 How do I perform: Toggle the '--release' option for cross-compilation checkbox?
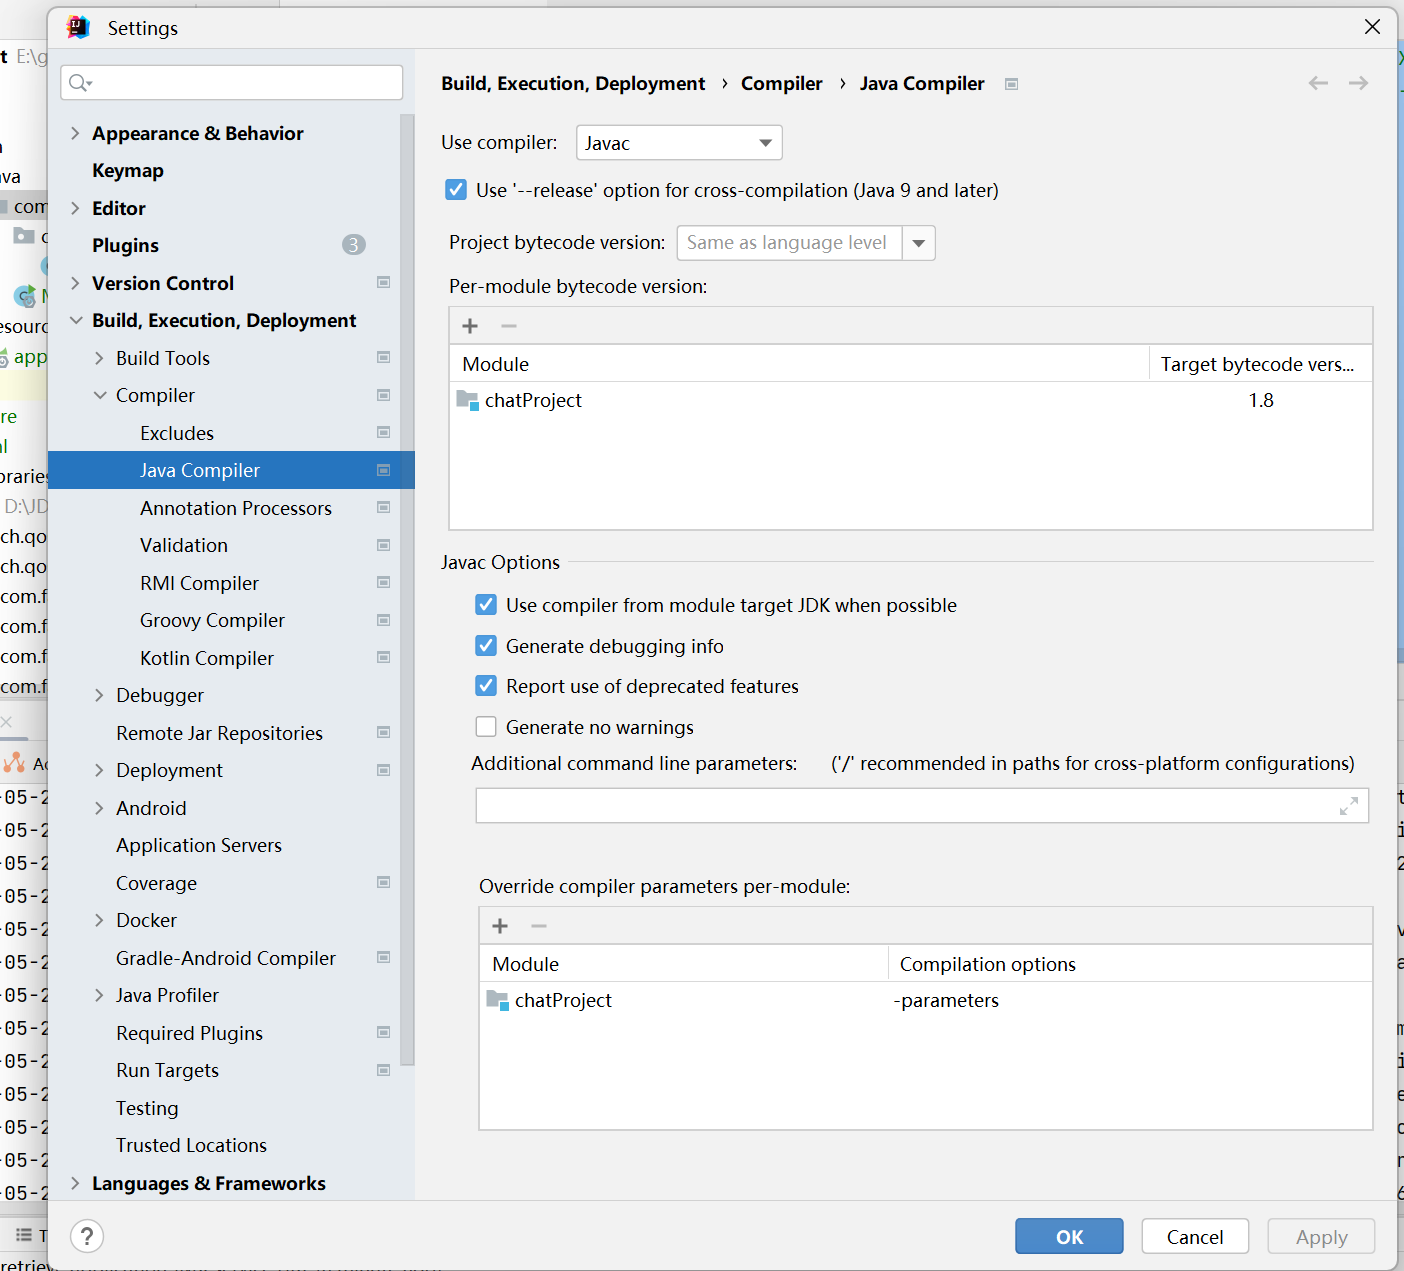tap(456, 190)
